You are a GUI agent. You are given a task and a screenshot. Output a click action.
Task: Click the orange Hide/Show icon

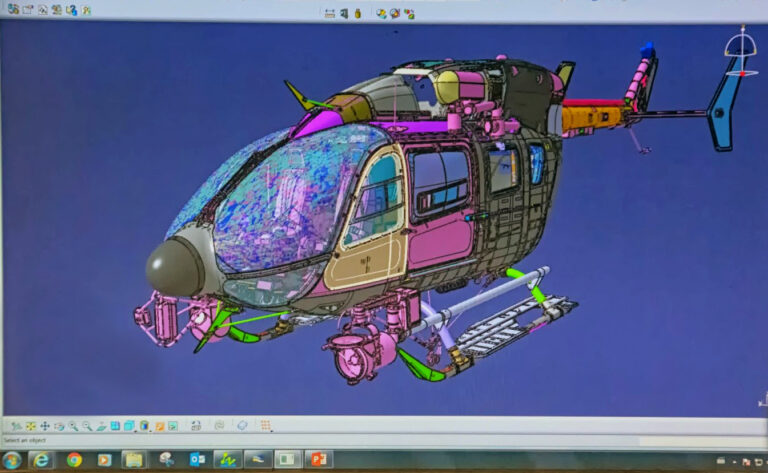(159, 426)
